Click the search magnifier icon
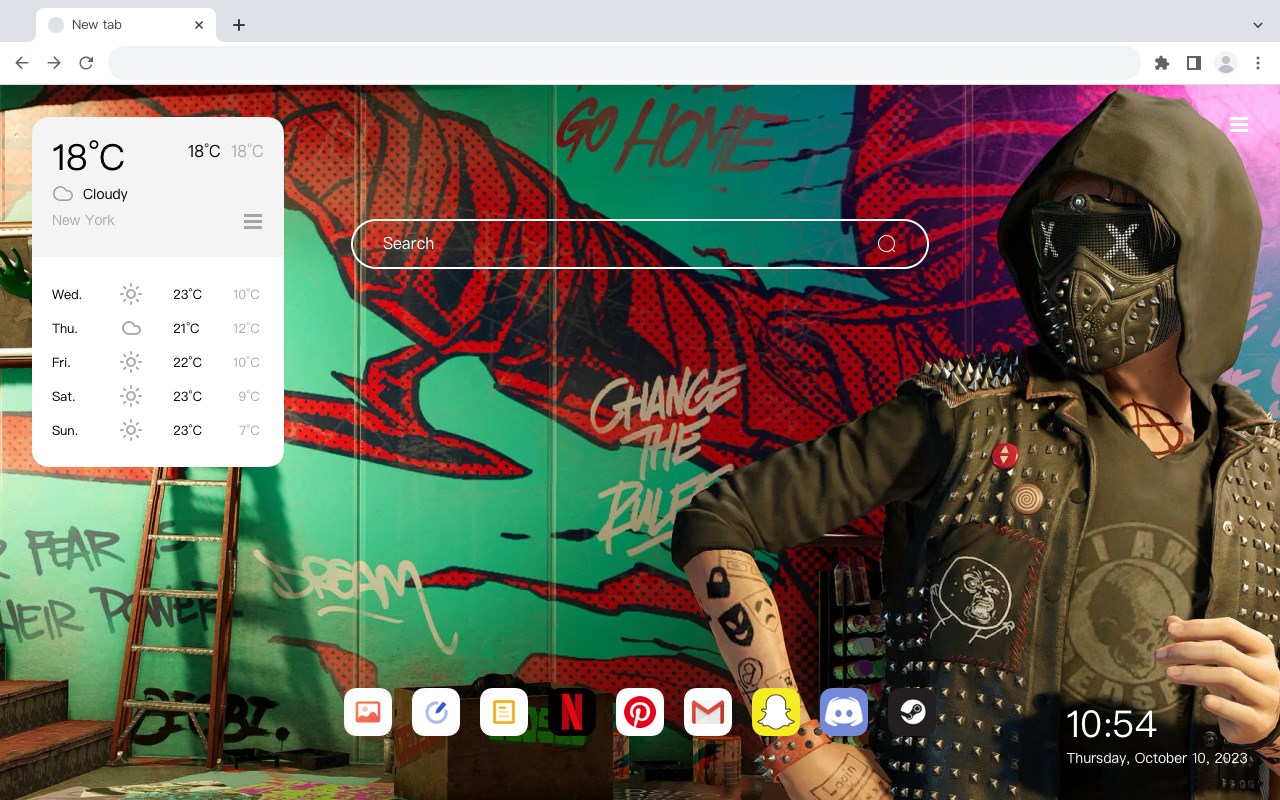 886,244
